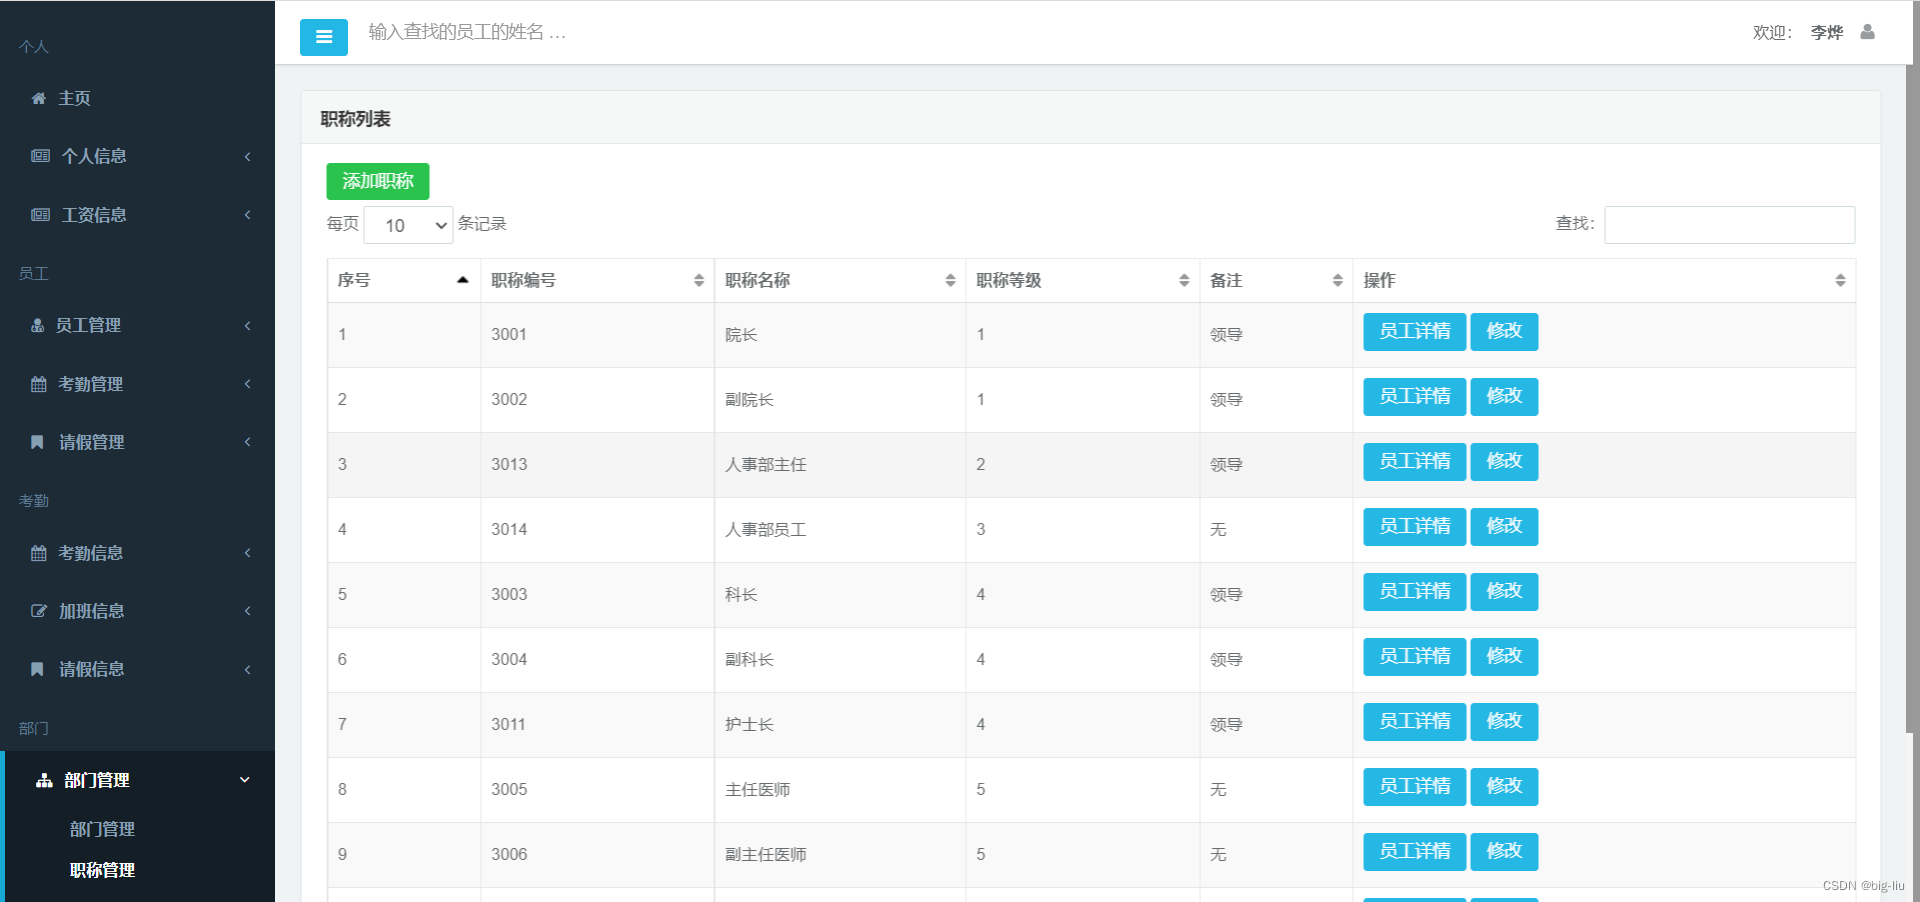
Task: Click the 请假管理 bookmark icon
Action: click(37, 442)
